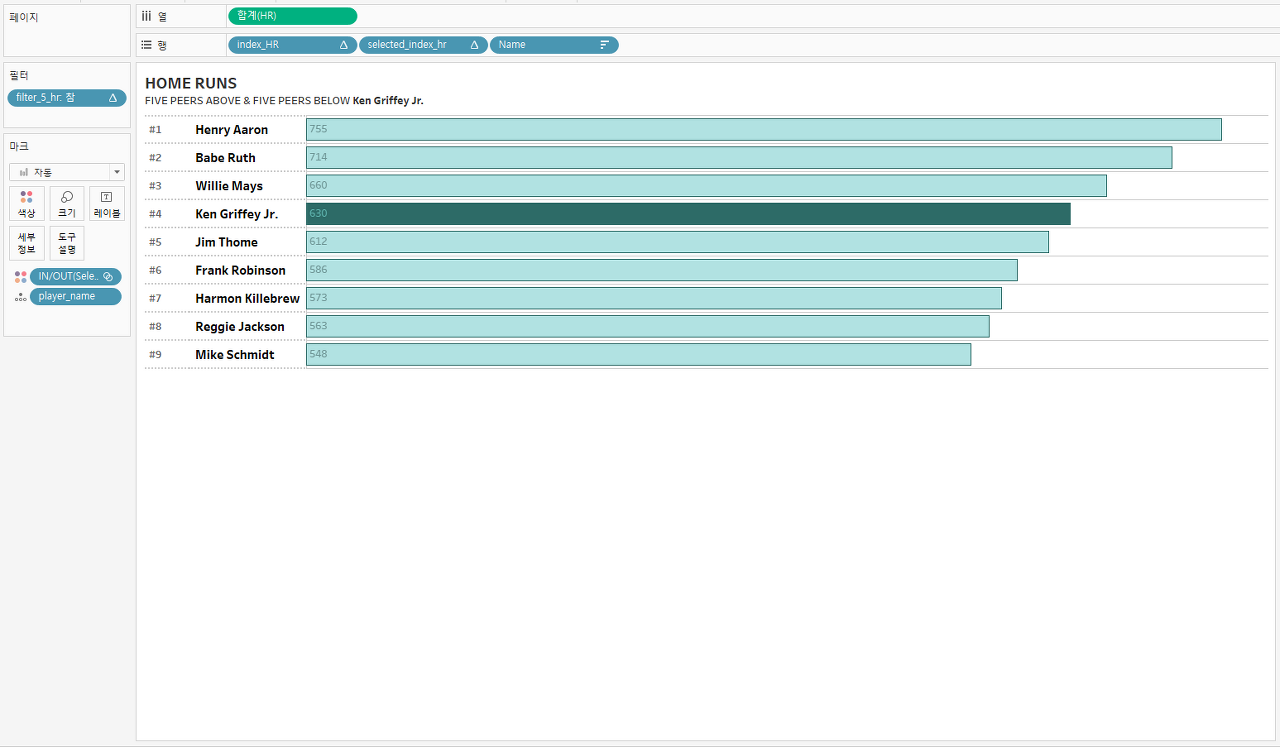Select Harmon Killebrew's bar
Screen dimensions: 1280x747
[654, 298]
